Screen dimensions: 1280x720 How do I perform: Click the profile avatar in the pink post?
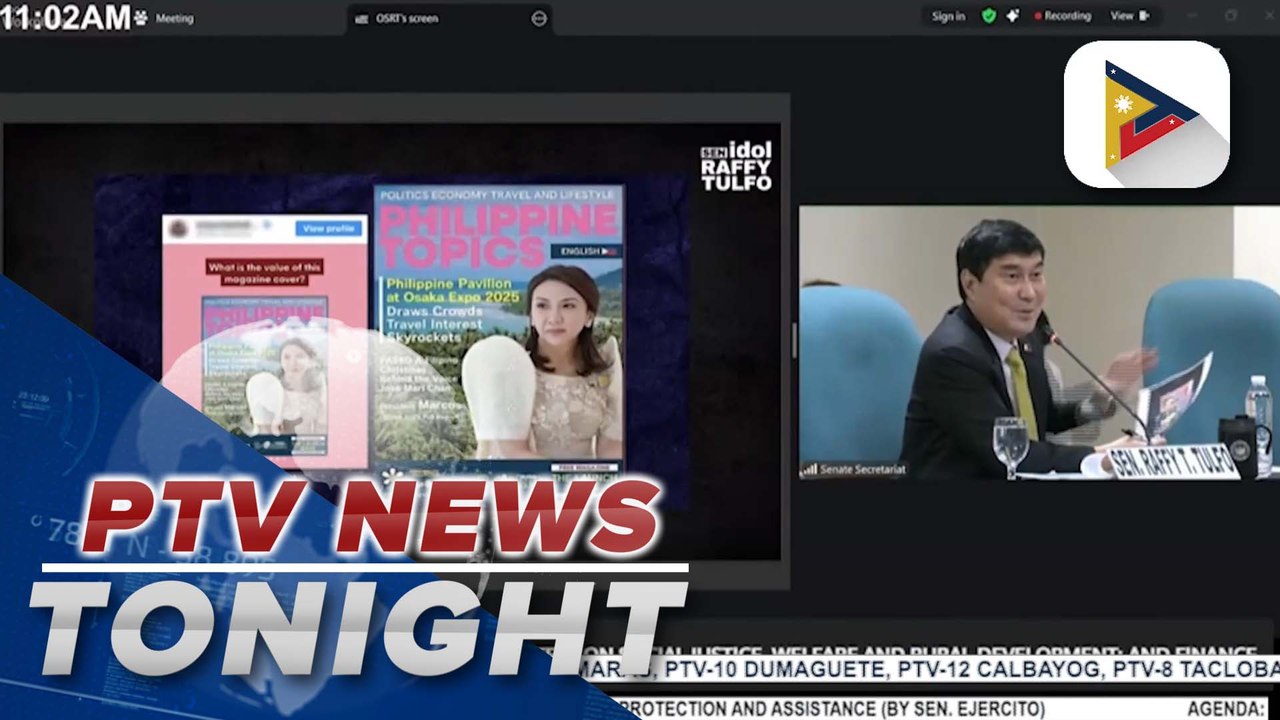[178, 229]
